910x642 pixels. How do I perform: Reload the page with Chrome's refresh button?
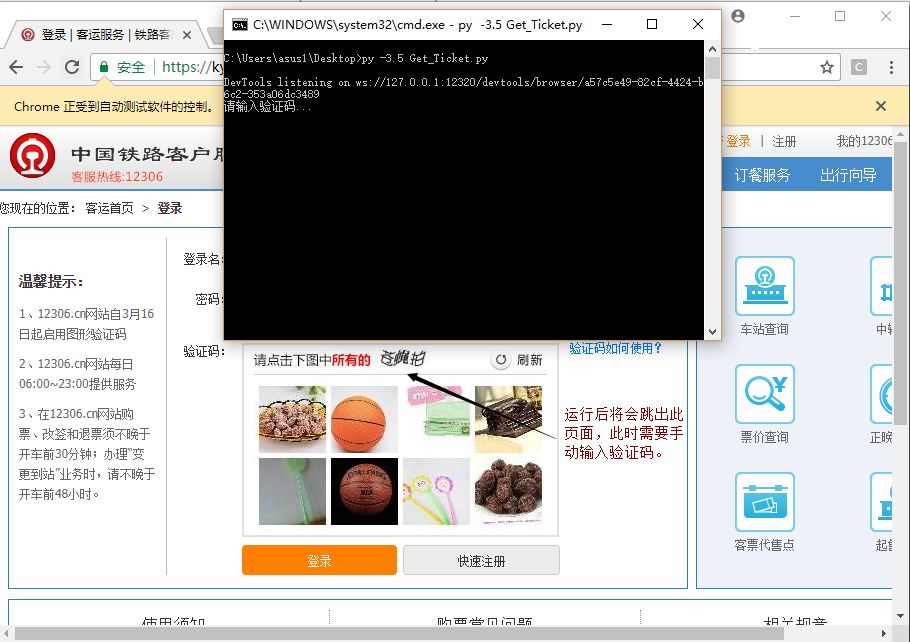[x=72, y=67]
